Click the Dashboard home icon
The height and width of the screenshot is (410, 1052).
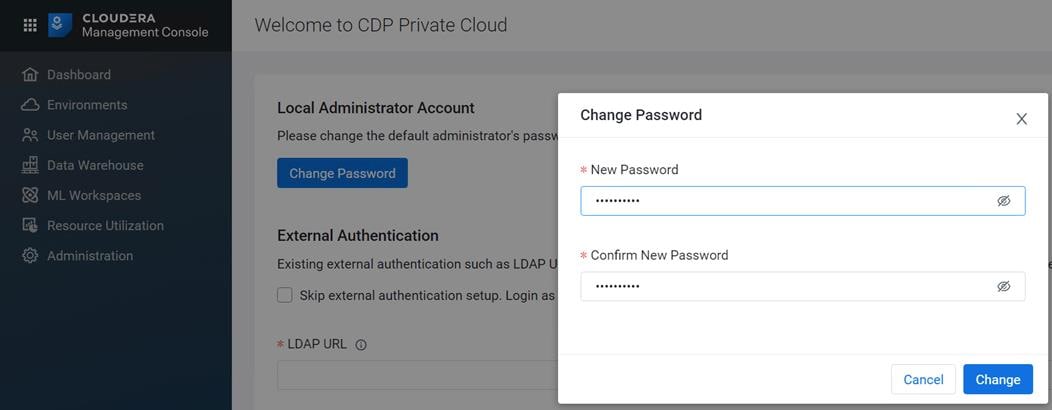[x=30, y=74]
